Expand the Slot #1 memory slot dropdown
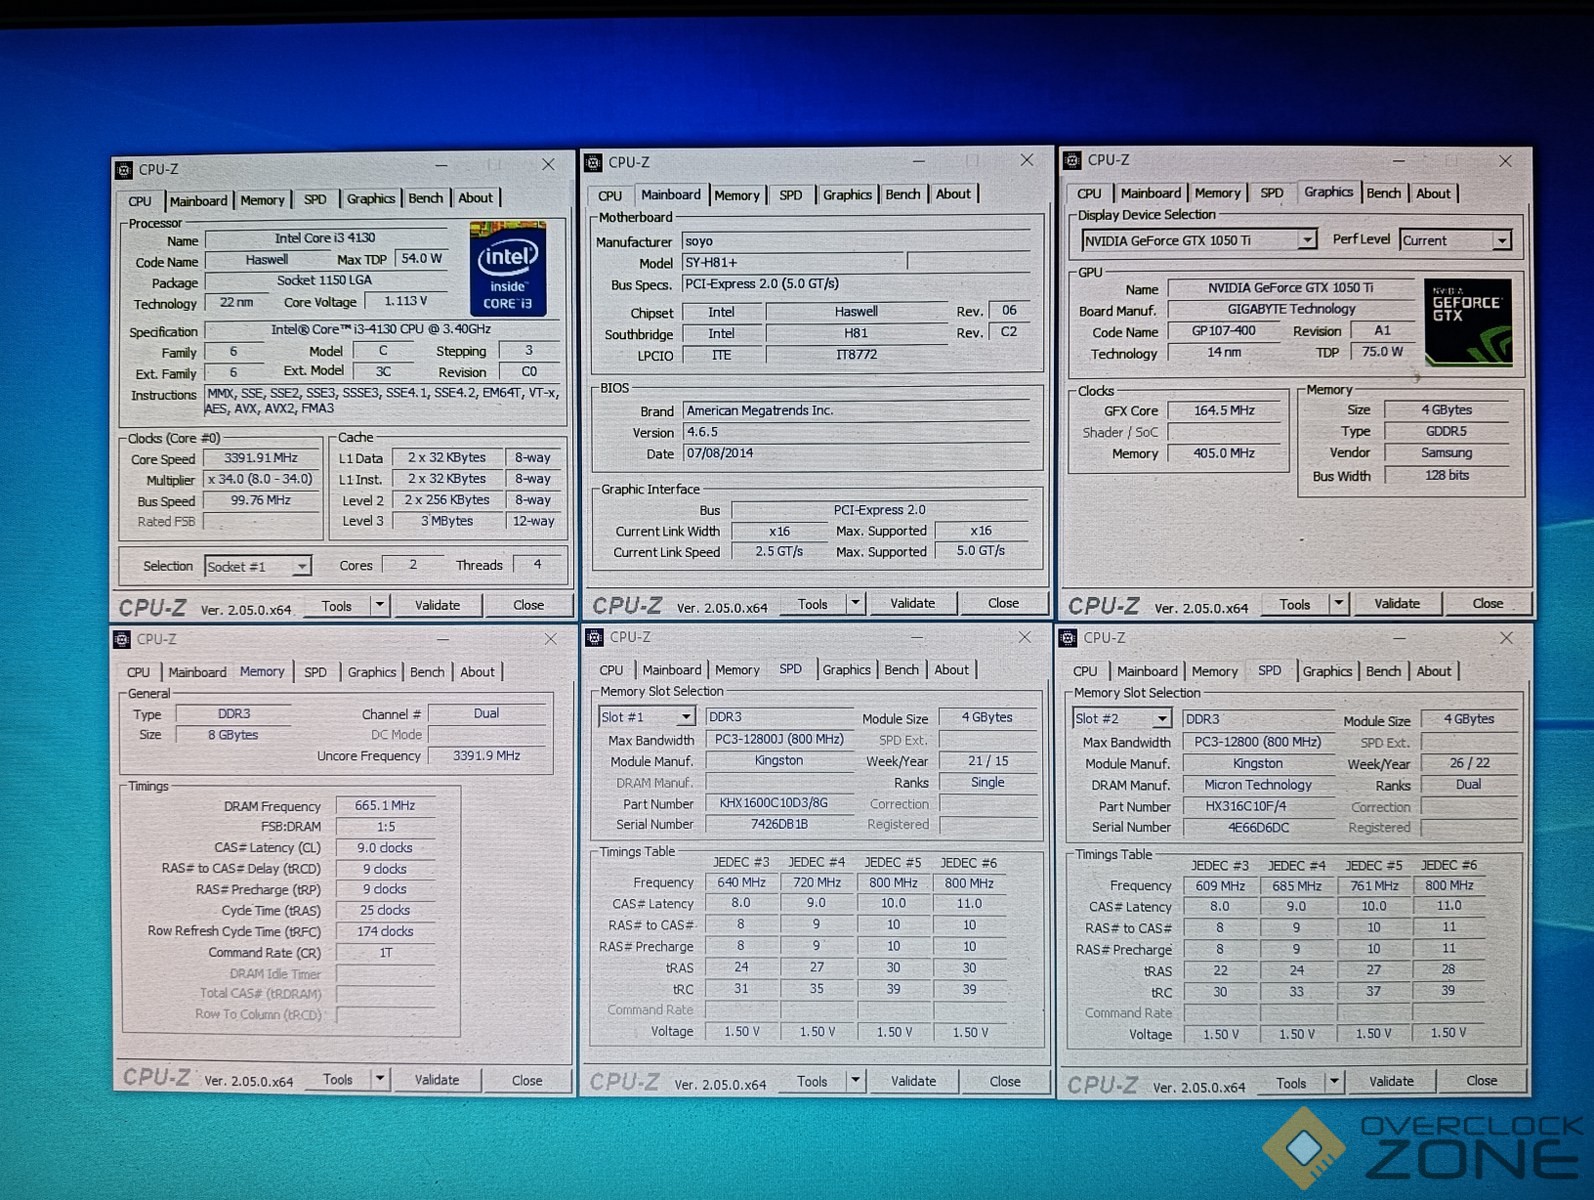The image size is (1594, 1200). (x=685, y=717)
